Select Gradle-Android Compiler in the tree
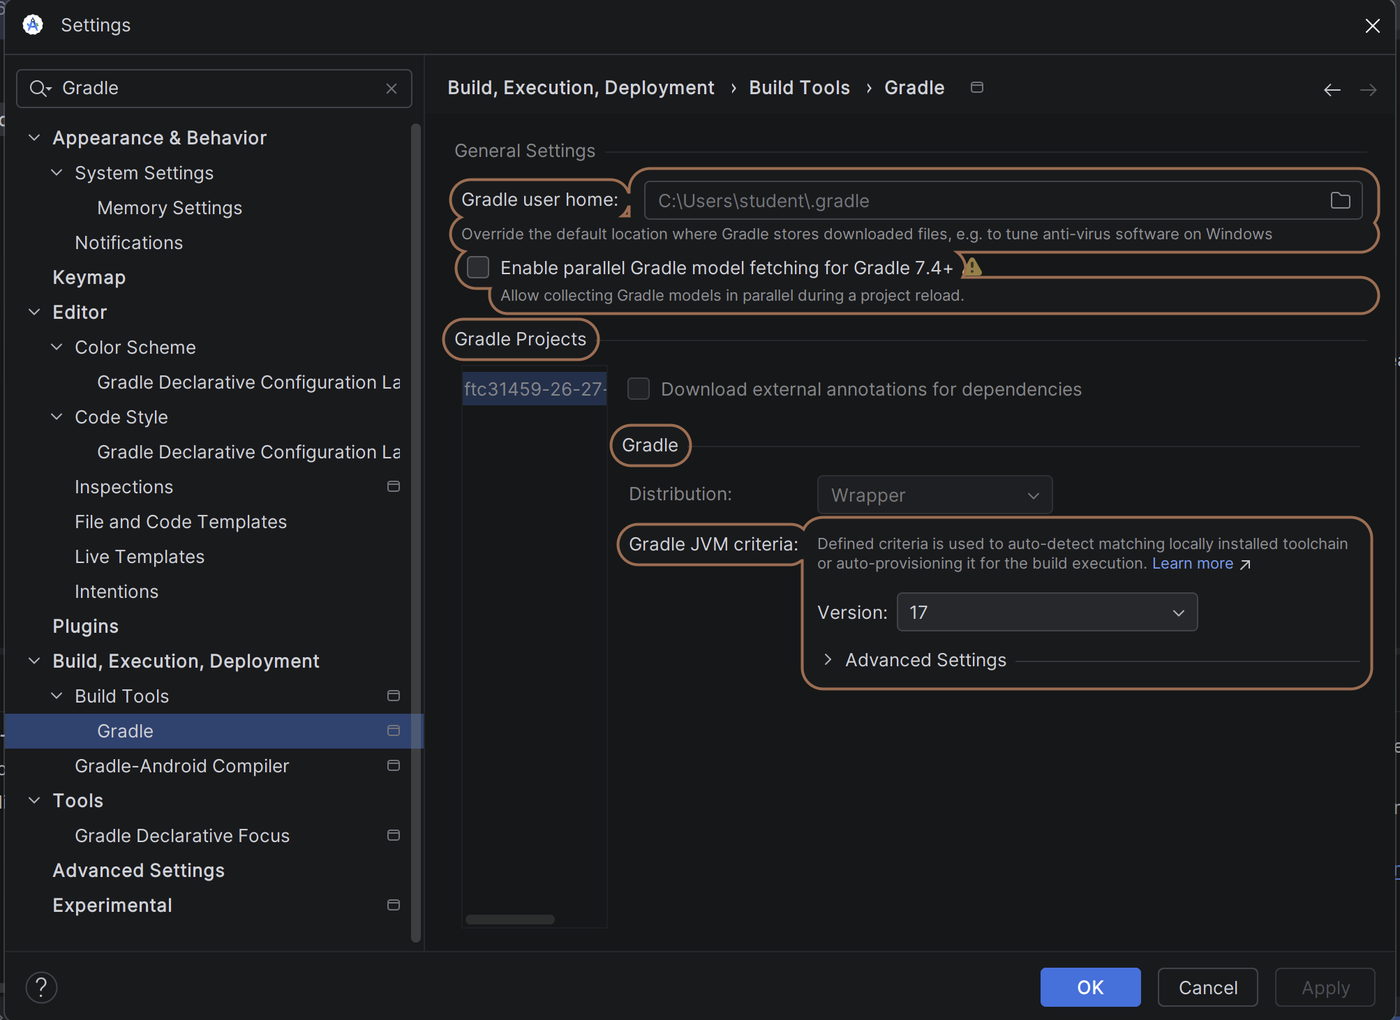Viewport: 1400px width, 1020px height. tap(182, 766)
